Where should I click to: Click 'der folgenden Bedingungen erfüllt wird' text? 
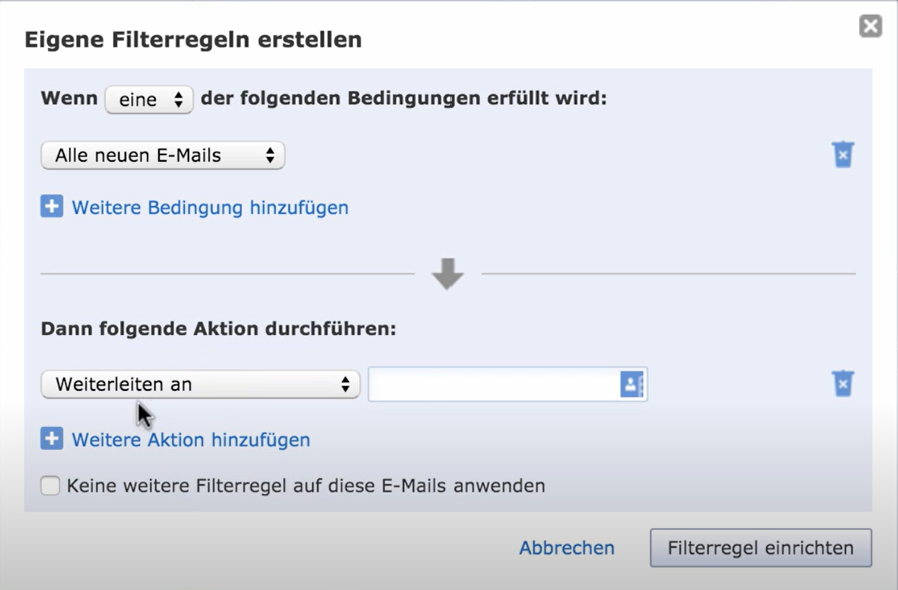[x=404, y=99]
